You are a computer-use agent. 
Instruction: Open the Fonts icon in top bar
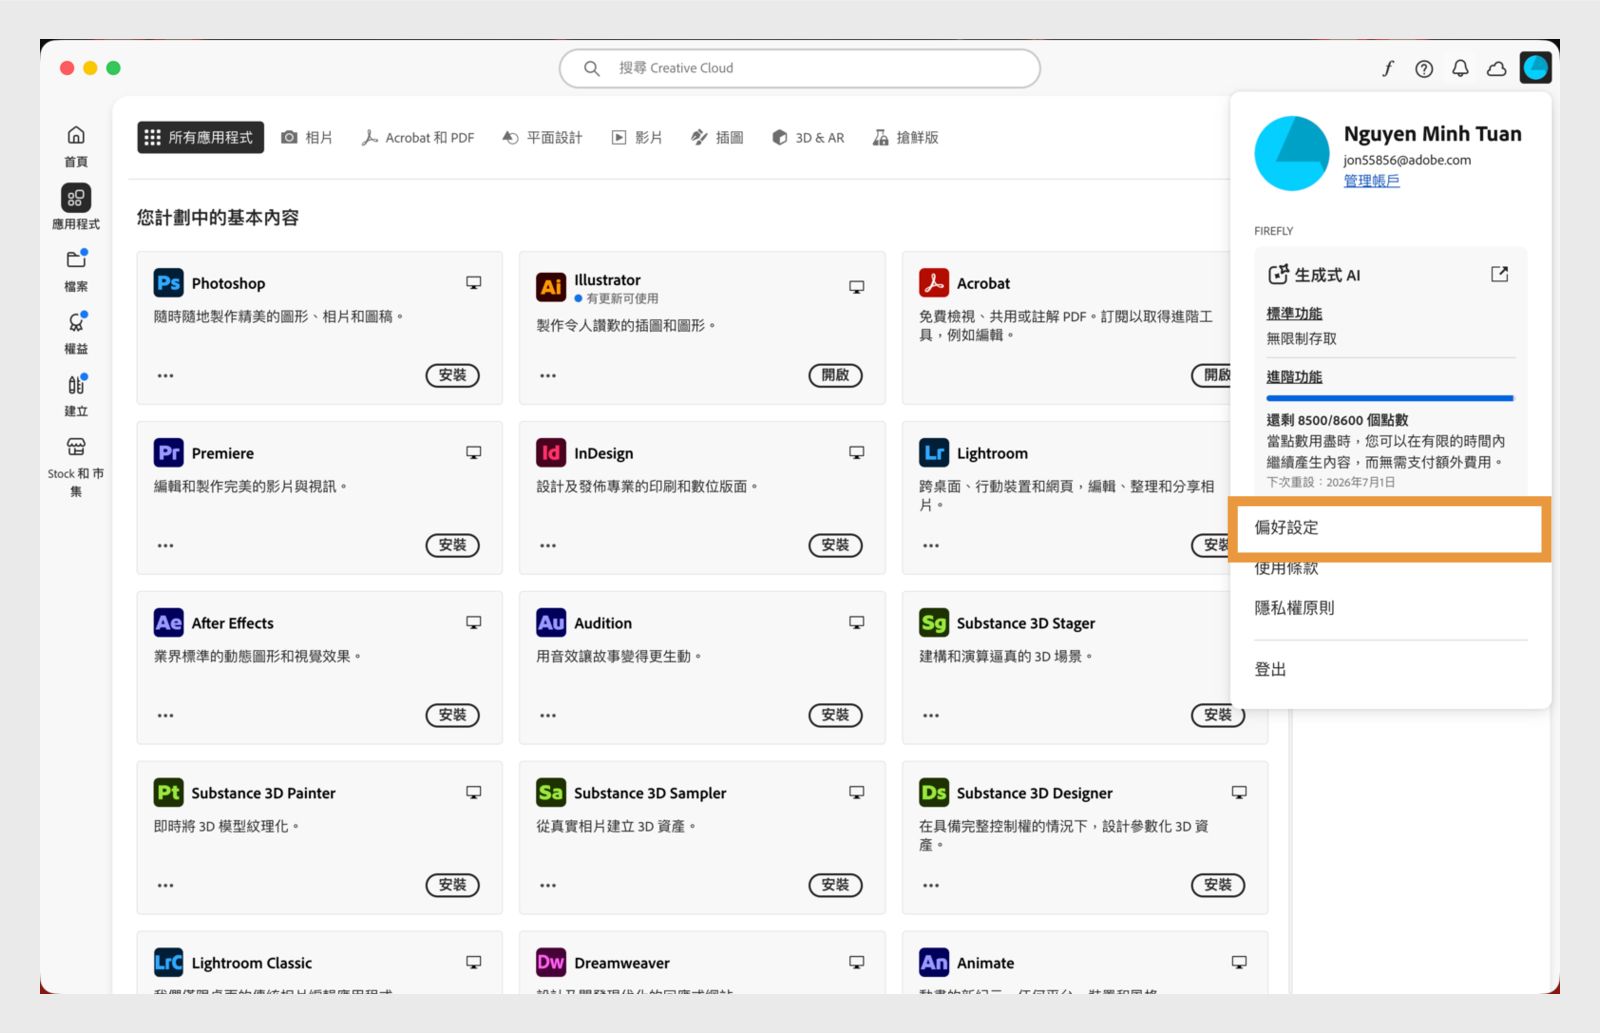pyautogui.click(x=1388, y=68)
